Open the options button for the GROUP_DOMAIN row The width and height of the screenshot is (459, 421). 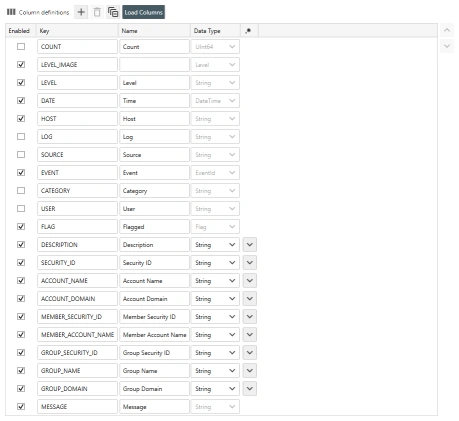[x=250, y=389]
